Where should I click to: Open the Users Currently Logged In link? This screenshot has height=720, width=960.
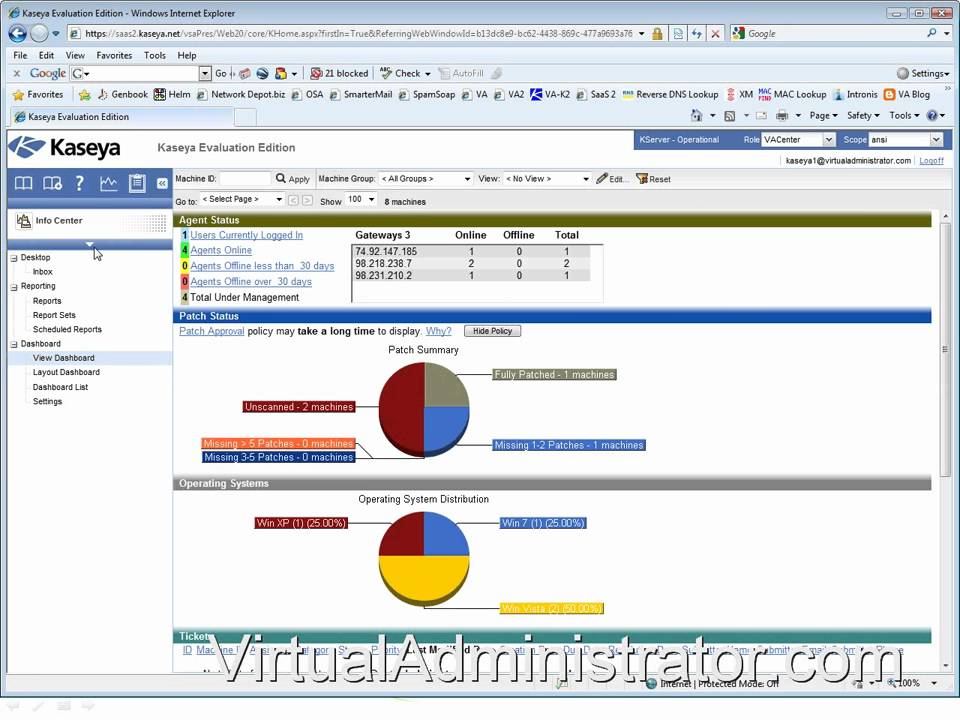click(x=246, y=235)
